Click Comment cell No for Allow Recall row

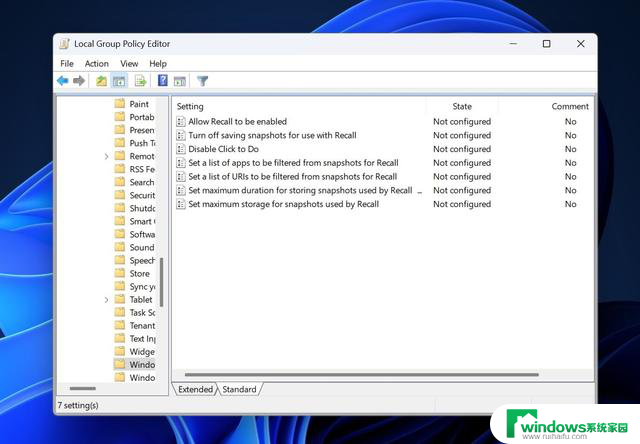571,121
